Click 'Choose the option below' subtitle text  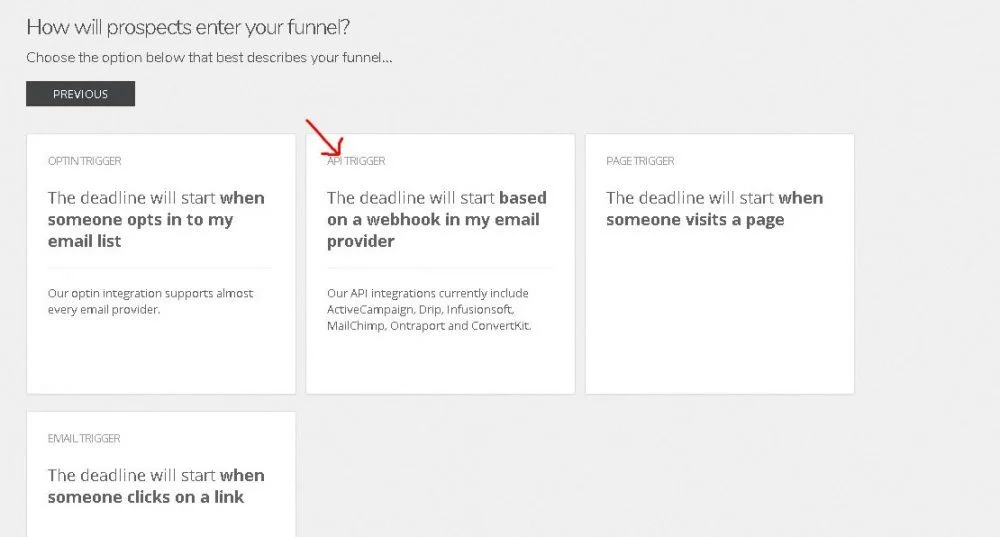click(209, 57)
